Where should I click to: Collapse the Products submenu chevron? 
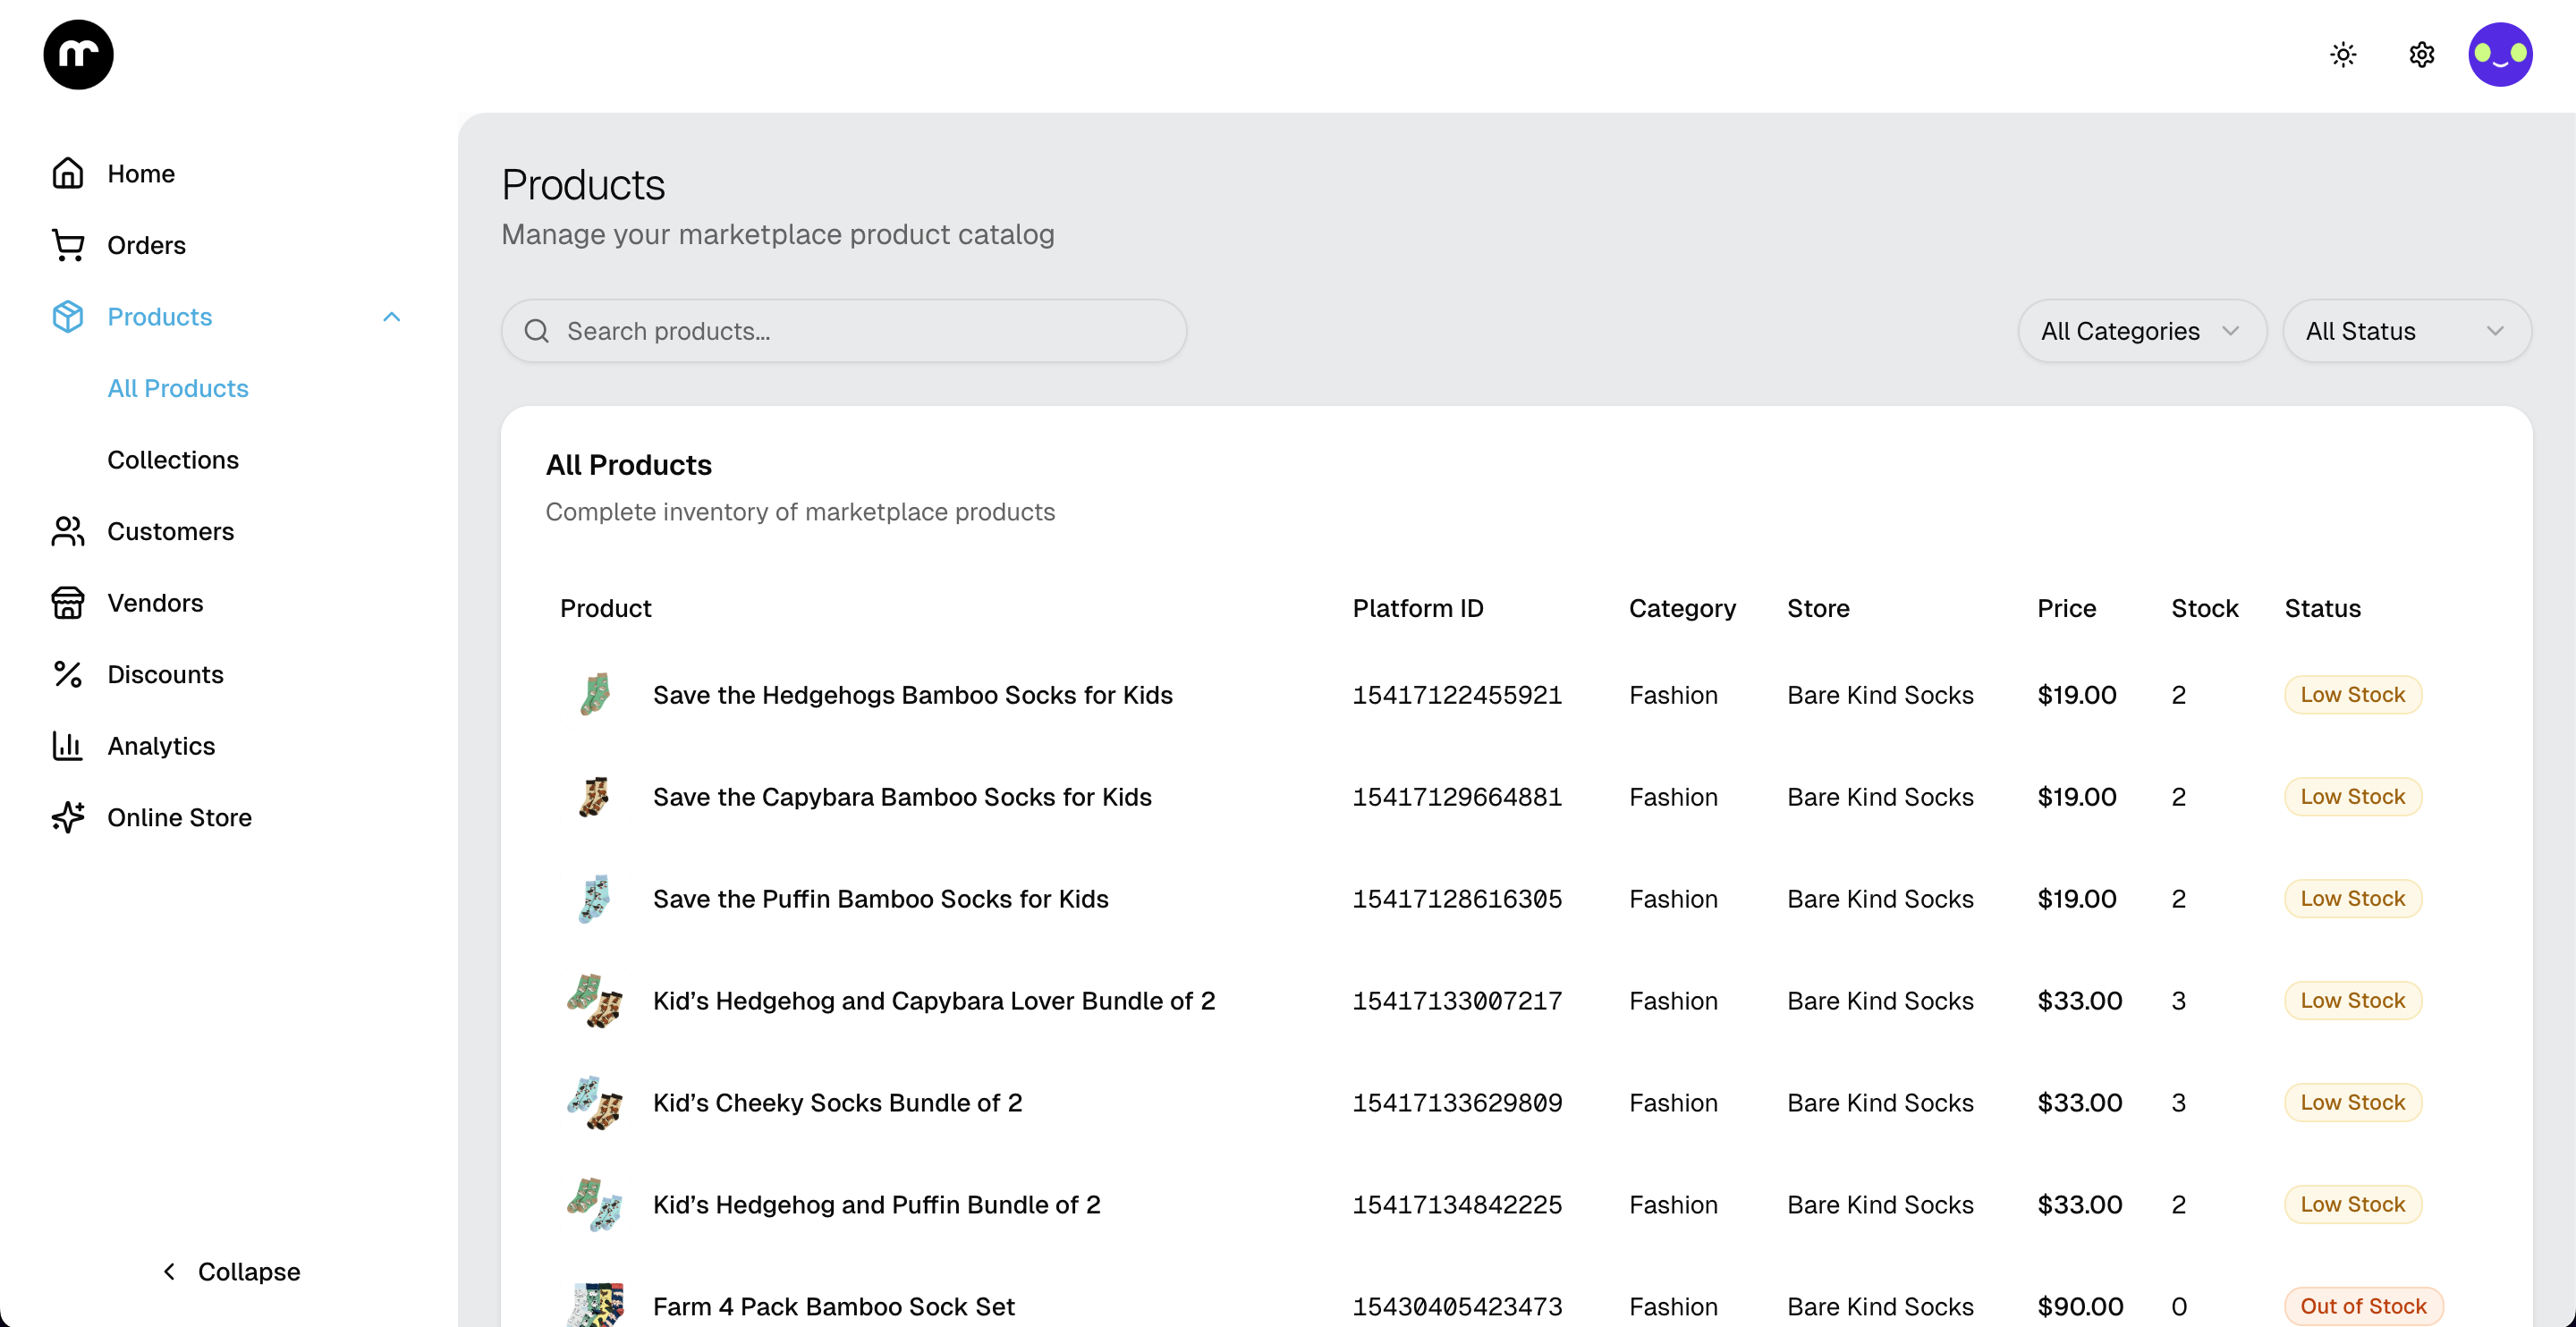[391, 317]
